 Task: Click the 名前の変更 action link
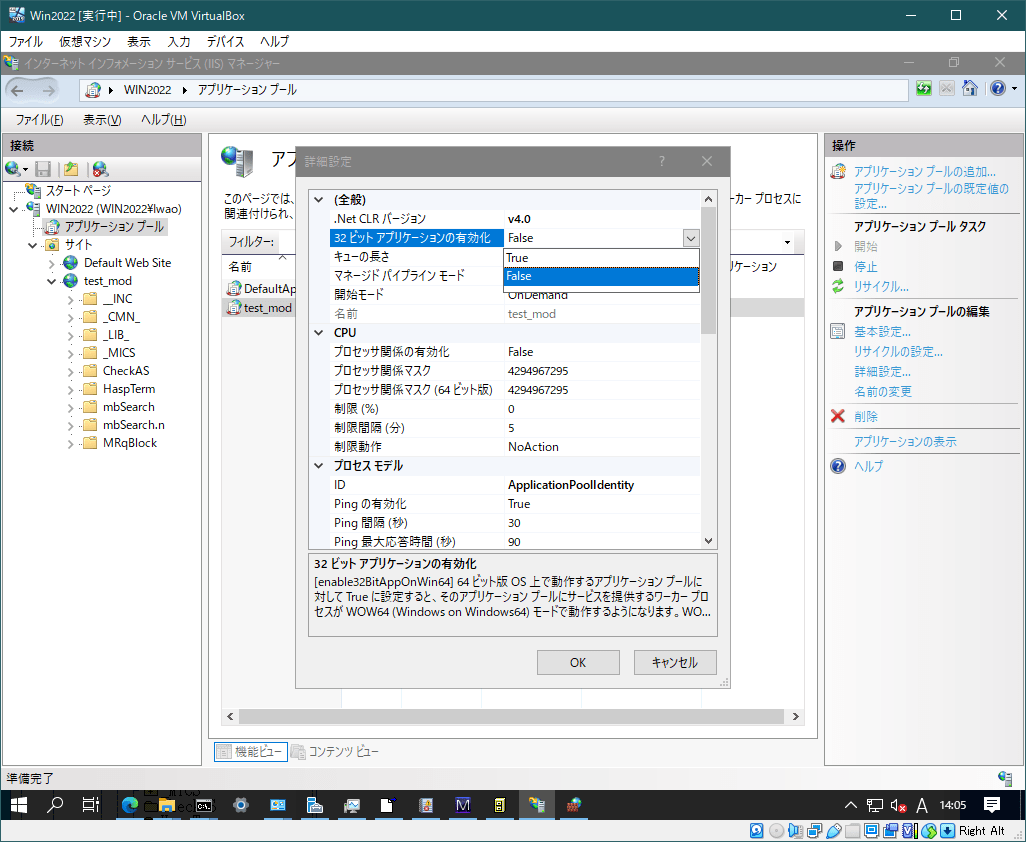[883, 391]
